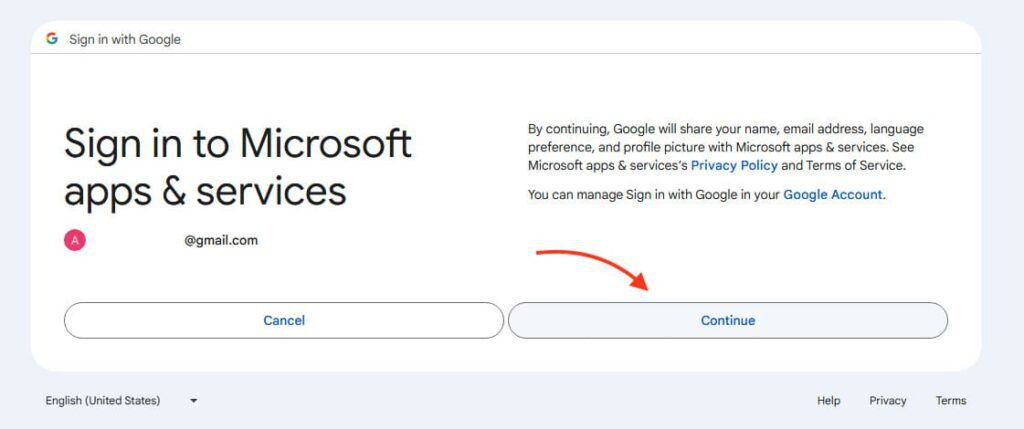Open the Google Account link
Image resolution: width=1024 pixels, height=429 pixels.
[832, 195]
